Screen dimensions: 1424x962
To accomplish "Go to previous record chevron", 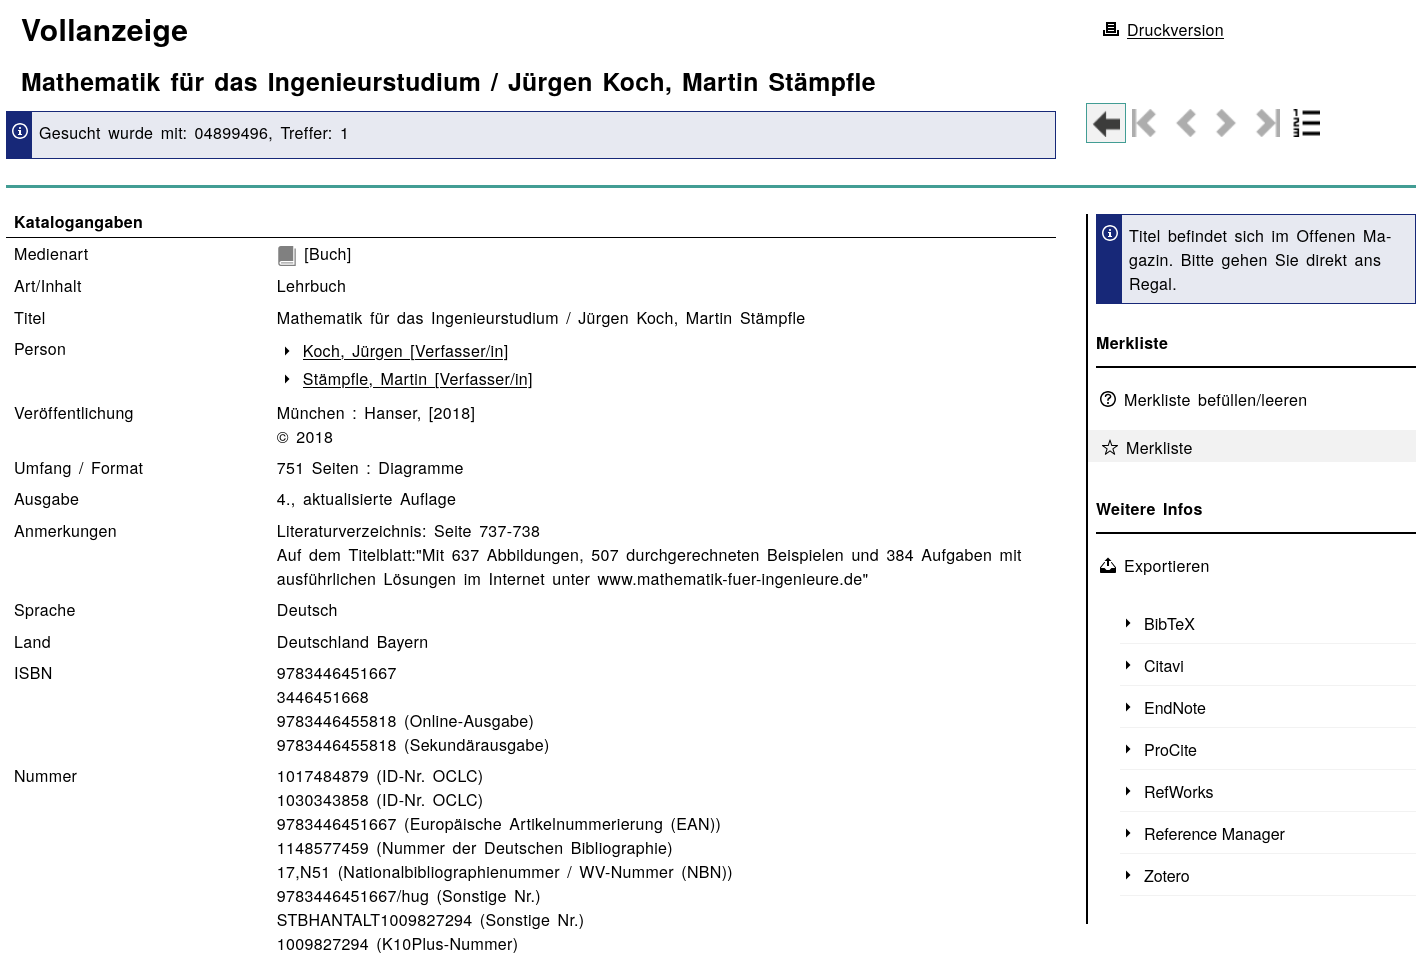I will [1186, 124].
